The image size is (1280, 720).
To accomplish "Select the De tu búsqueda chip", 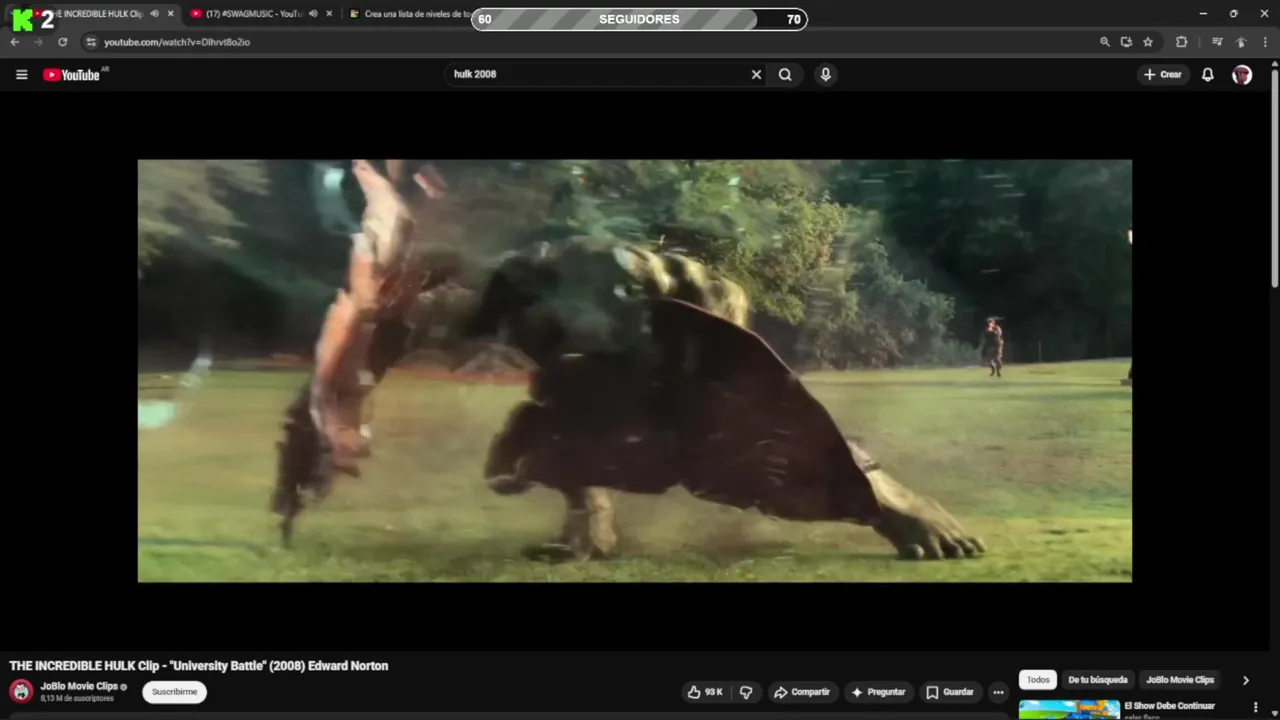I will click(x=1097, y=680).
